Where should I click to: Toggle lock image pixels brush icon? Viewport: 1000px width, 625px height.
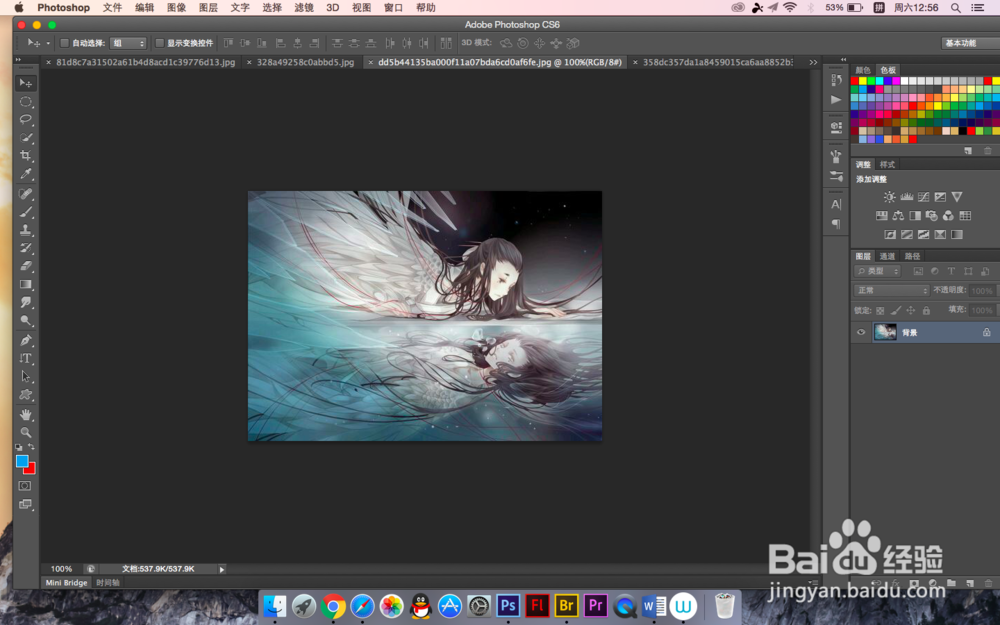895,311
